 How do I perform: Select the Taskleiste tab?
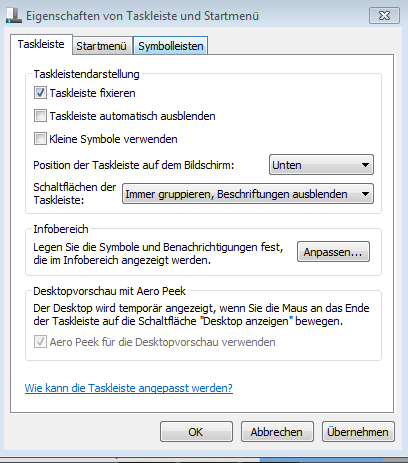click(x=41, y=44)
